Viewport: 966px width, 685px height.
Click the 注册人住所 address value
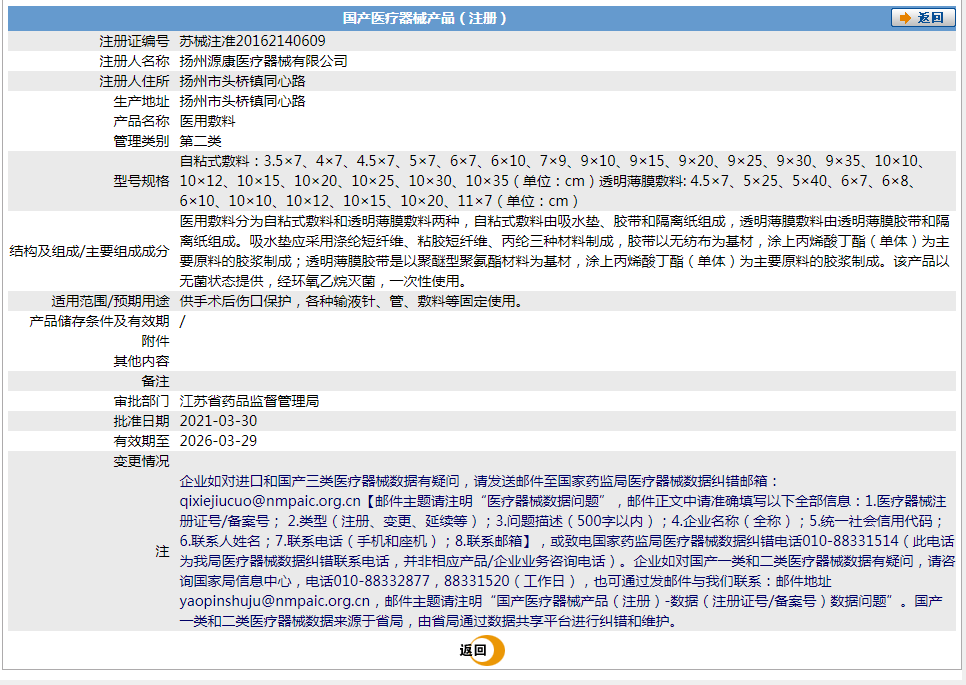coord(242,81)
